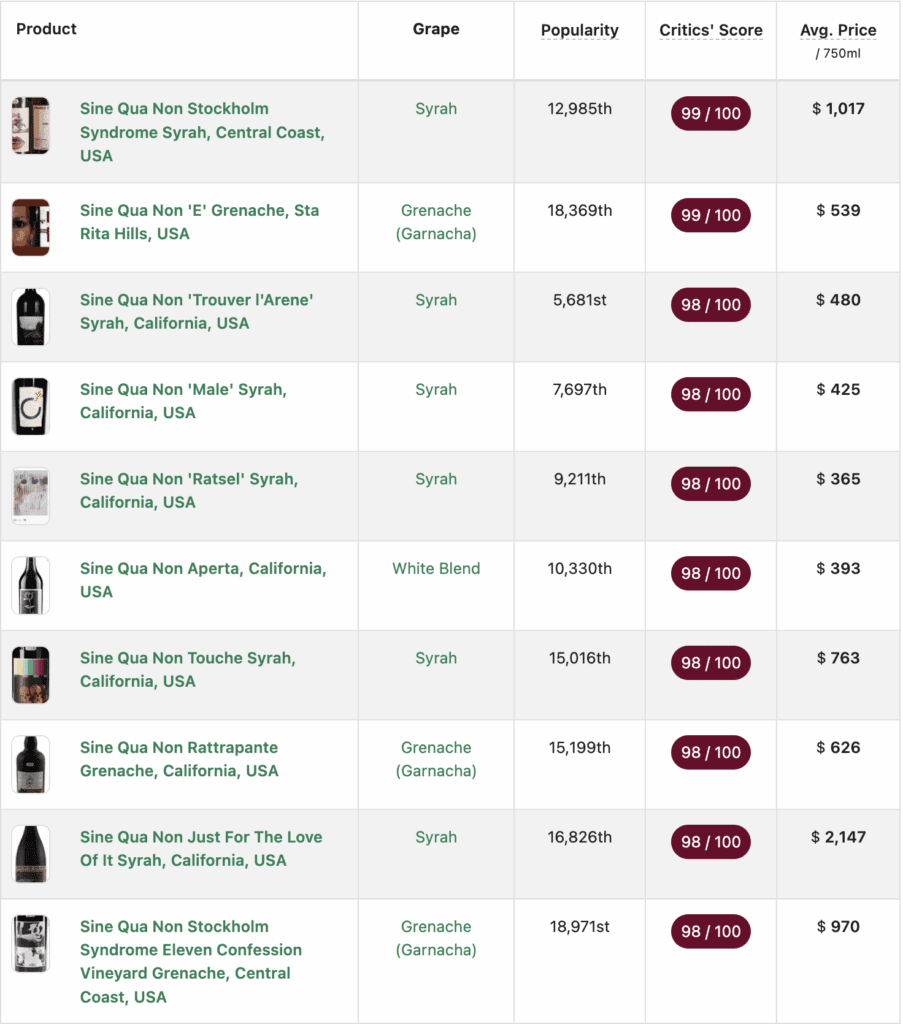Sort by the Popularity column header
The image size is (903, 1024).
[579, 30]
